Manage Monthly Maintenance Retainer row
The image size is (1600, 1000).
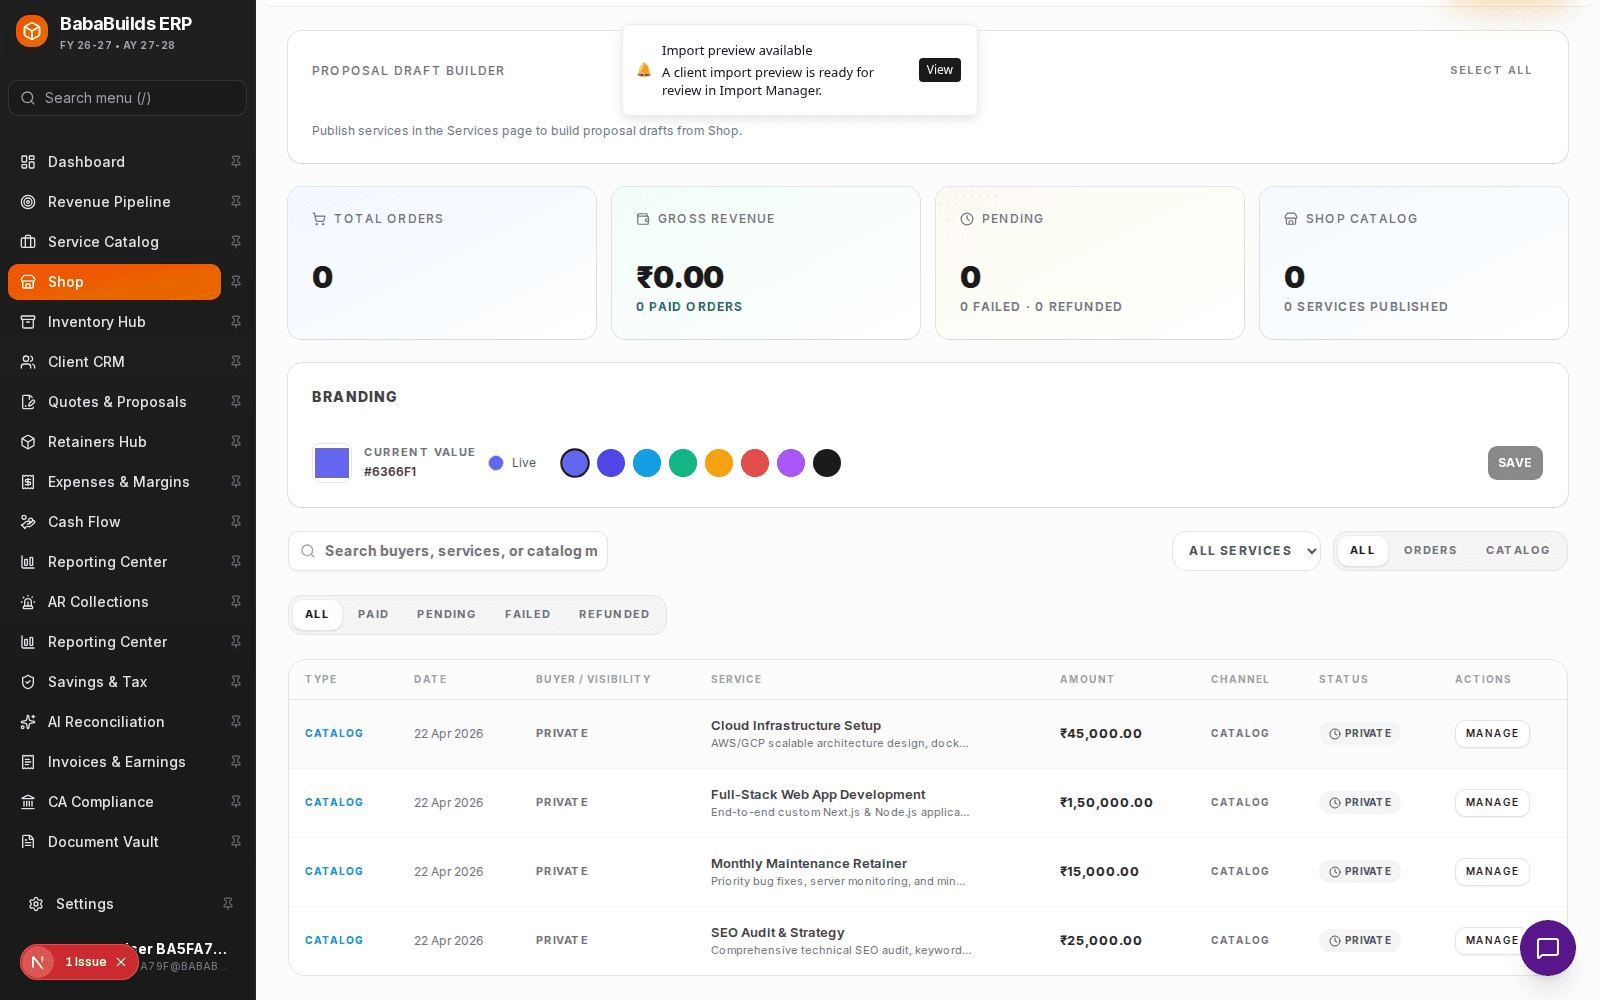pyautogui.click(x=1492, y=872)
